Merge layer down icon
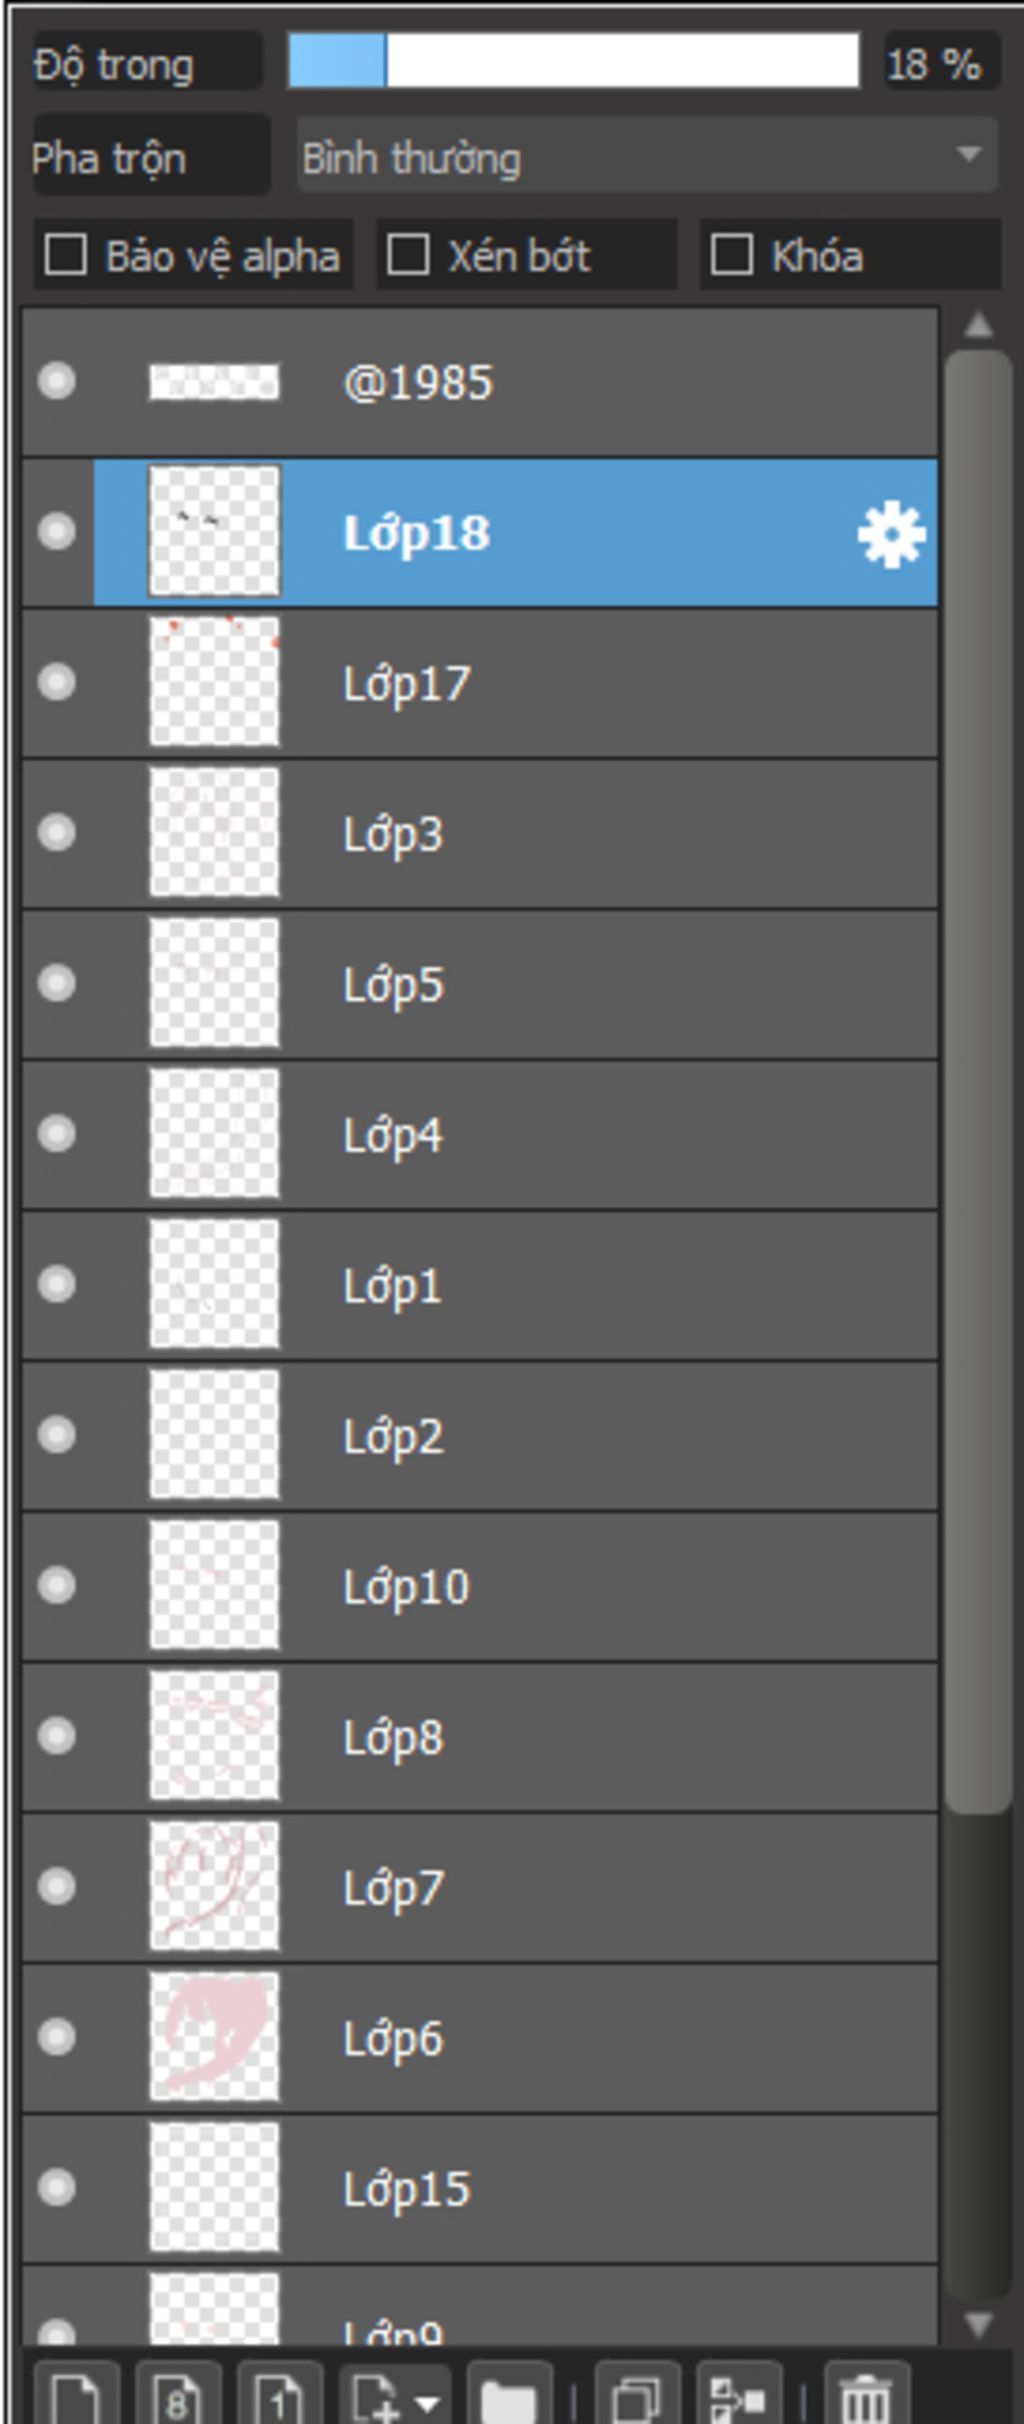1024x2424 pixels. click(x=738, y=2396)
